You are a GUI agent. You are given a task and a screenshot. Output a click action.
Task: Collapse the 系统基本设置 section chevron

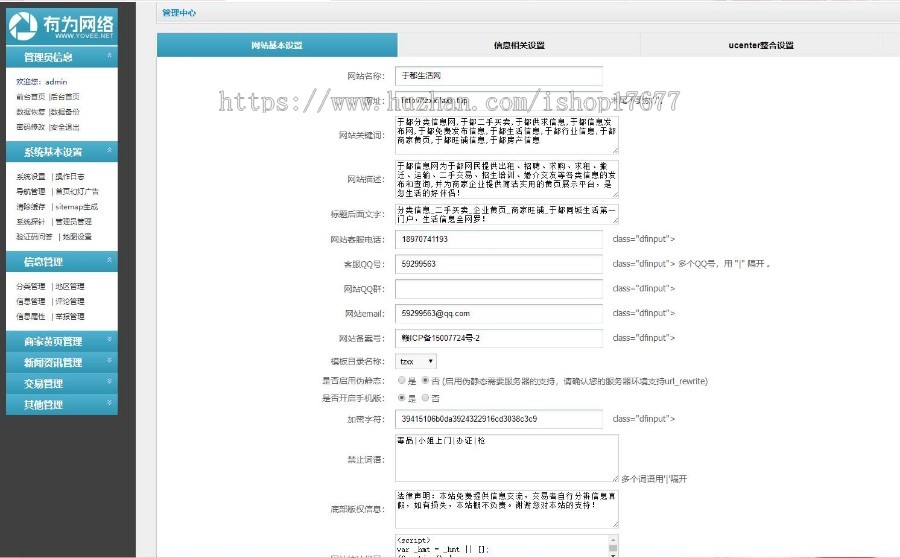pyautogui.click(x=109, y=150)
